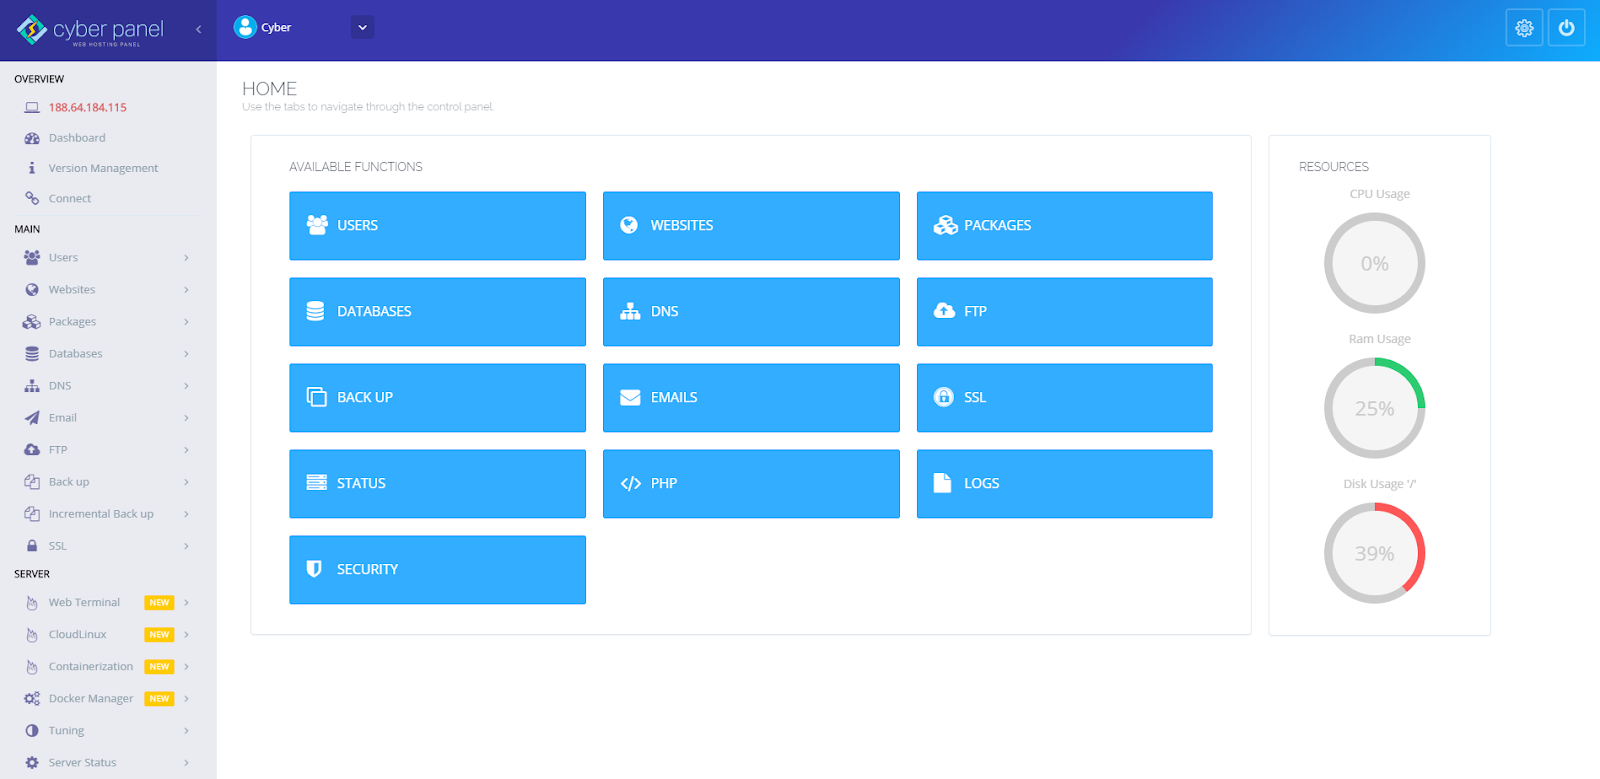Click the Server Status gear icon

click(32, 763)
